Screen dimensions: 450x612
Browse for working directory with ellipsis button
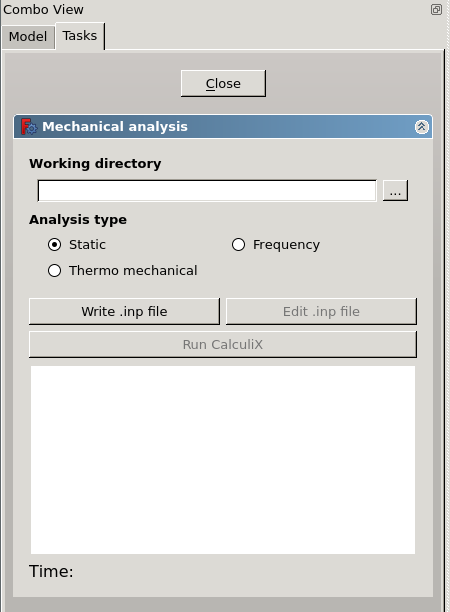coord(395,190)
